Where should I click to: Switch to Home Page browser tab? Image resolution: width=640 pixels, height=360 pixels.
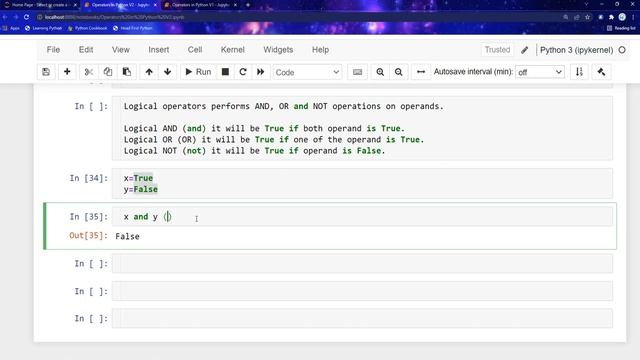(40, 5)
